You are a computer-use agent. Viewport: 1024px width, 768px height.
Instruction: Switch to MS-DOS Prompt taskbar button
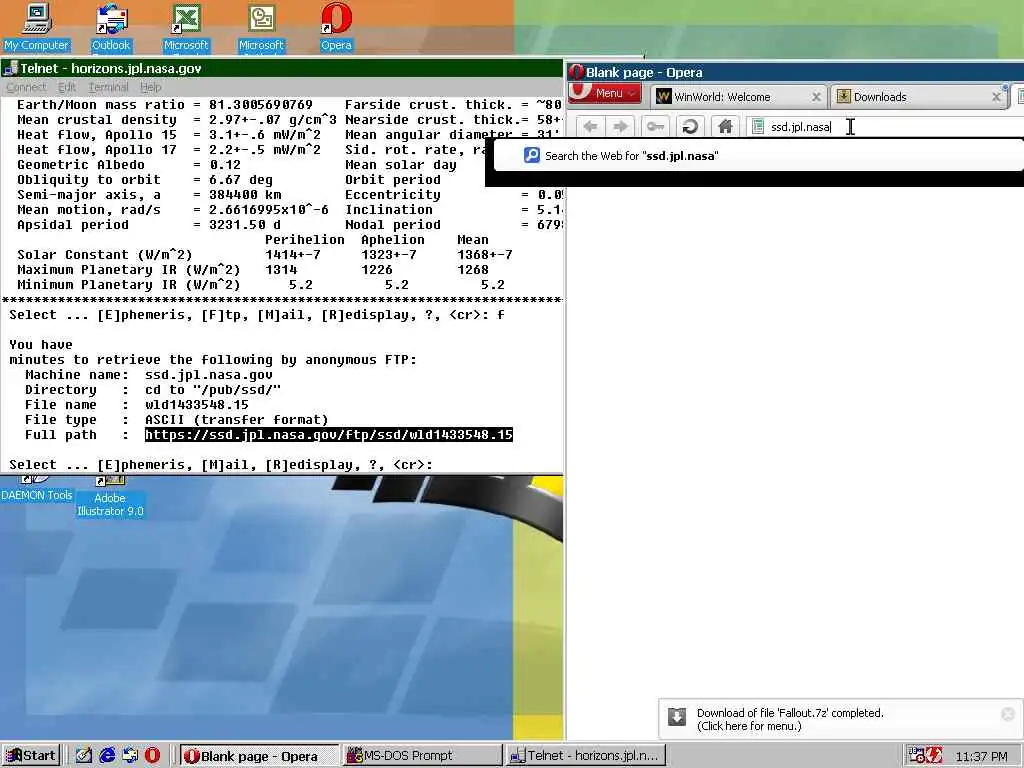[423, 756]
